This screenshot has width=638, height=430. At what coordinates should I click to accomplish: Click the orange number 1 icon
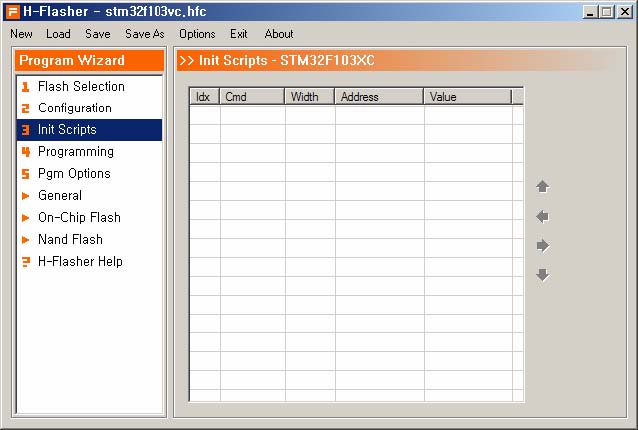[25, 87]
